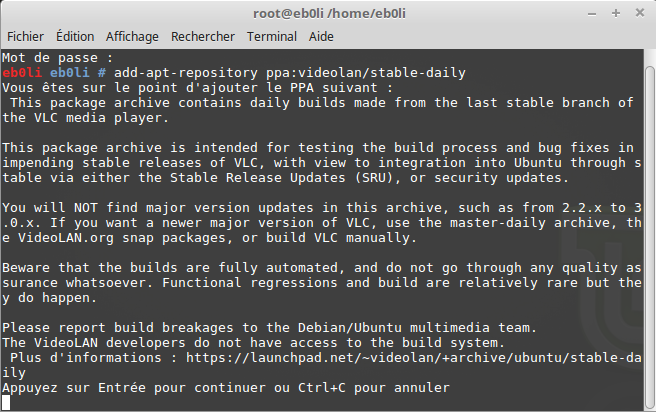This screenshot has width=656, height=412.
Task: Open the Aide menu
Action: point(321,37)
